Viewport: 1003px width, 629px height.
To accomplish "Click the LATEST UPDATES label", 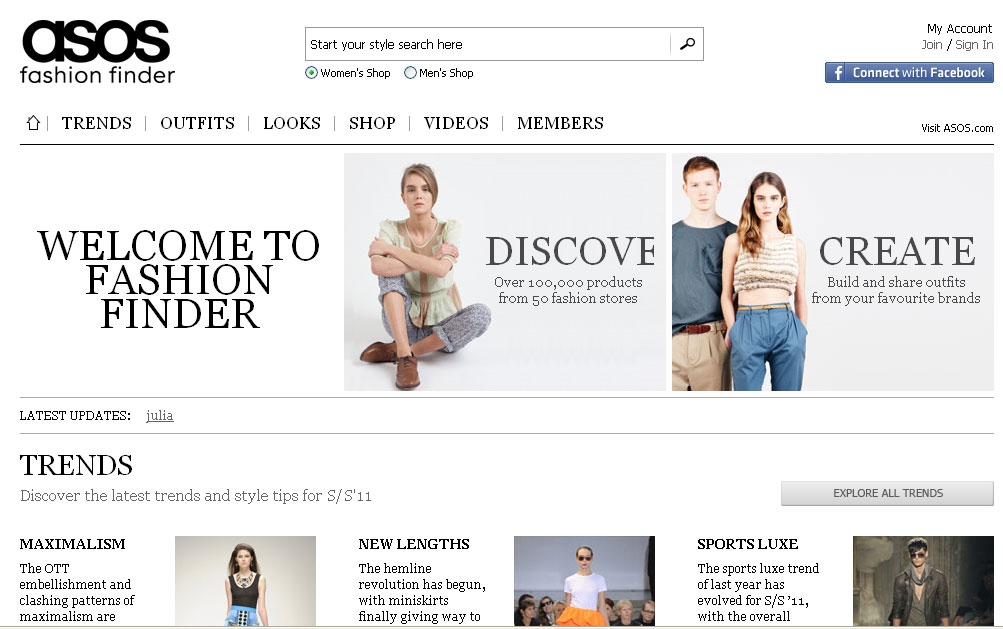I will coord(75,416).
